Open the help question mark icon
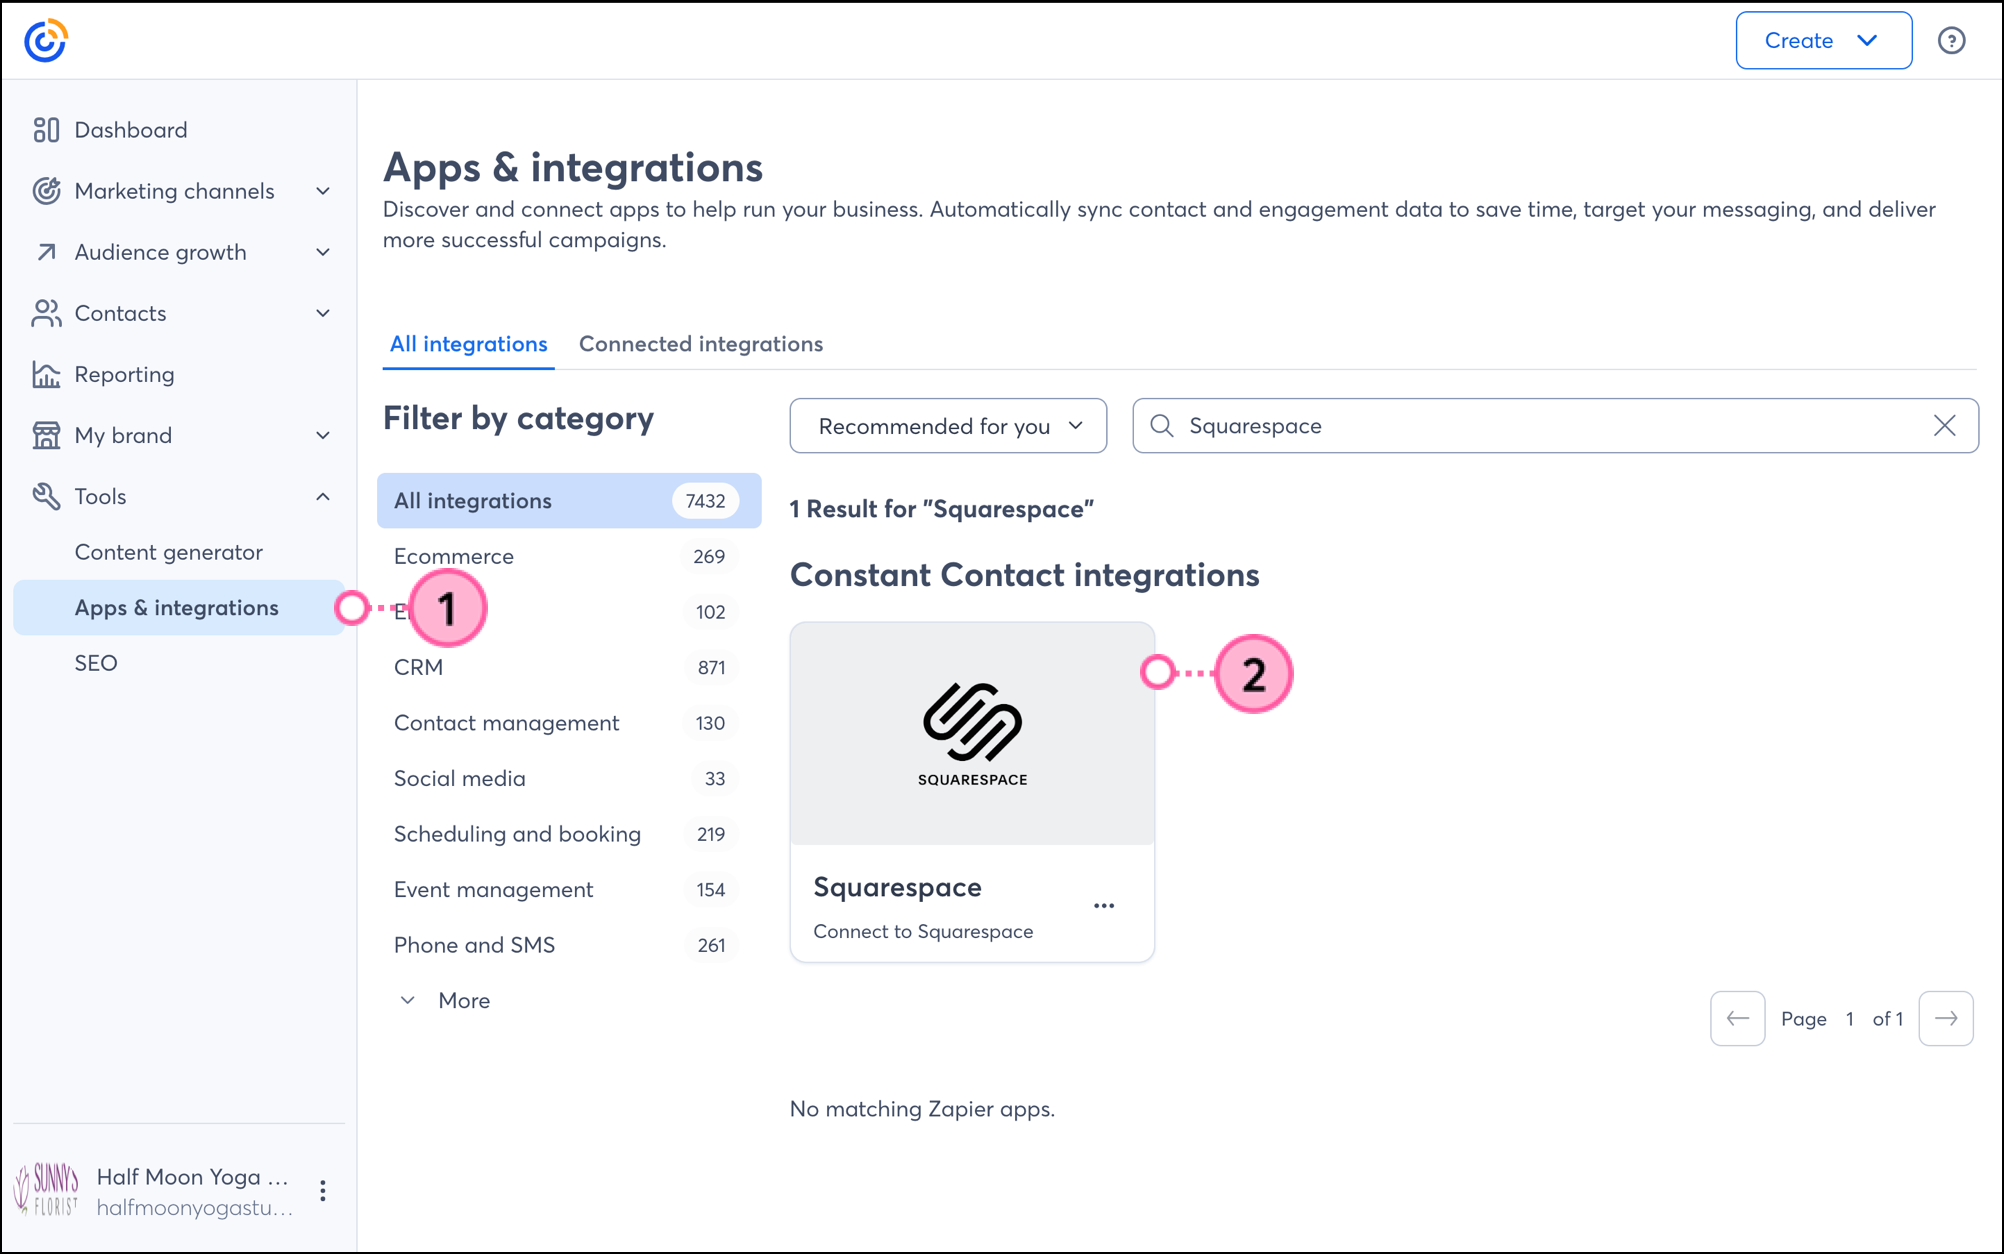Viewport: 2004px width, 1254px height. point(1951,41)
